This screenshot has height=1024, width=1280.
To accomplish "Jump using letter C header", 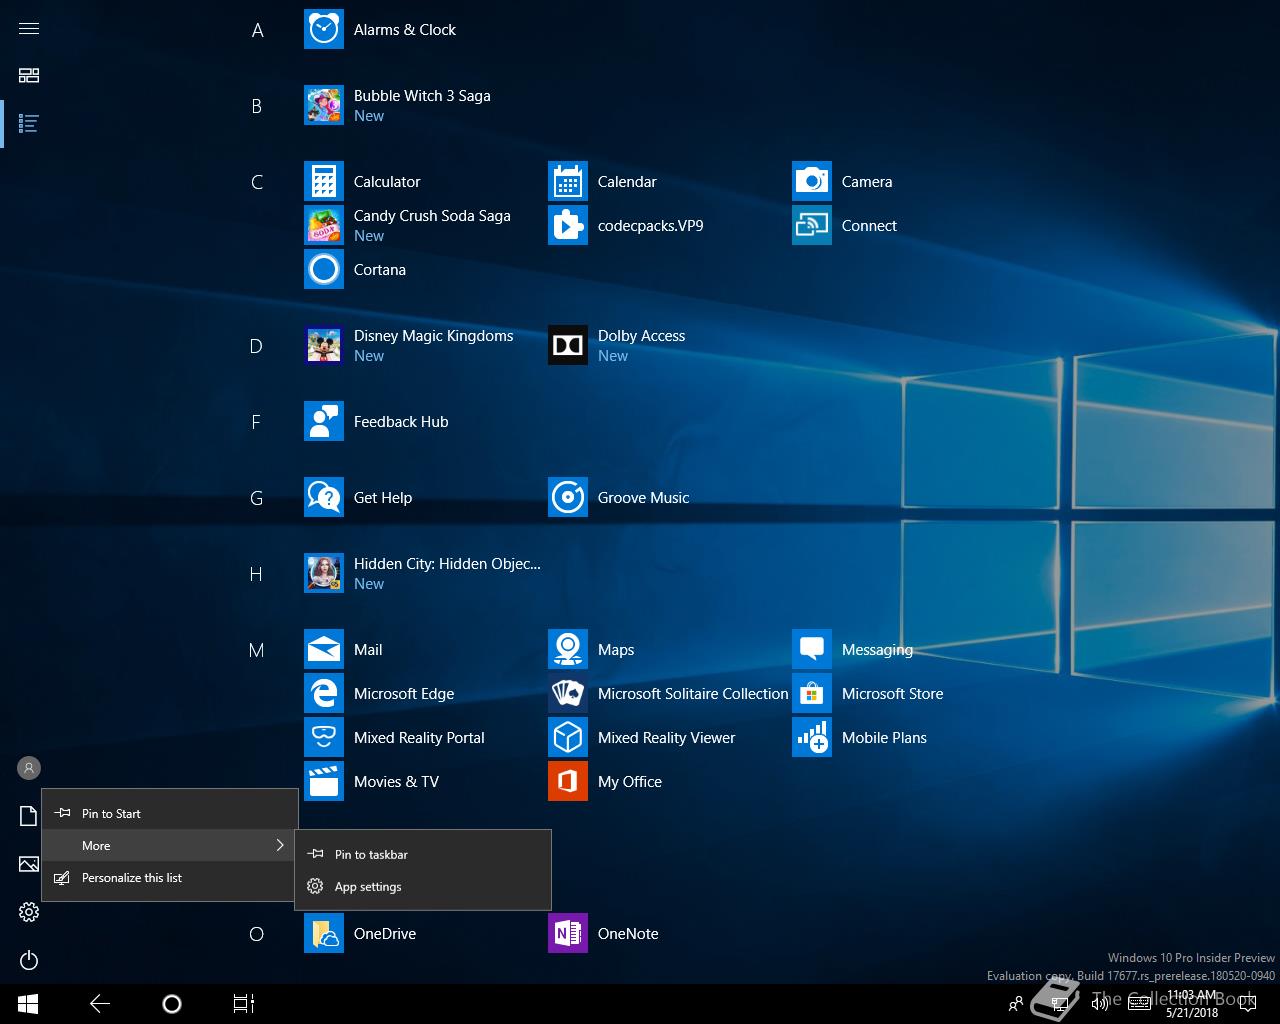I will (257, 182).
